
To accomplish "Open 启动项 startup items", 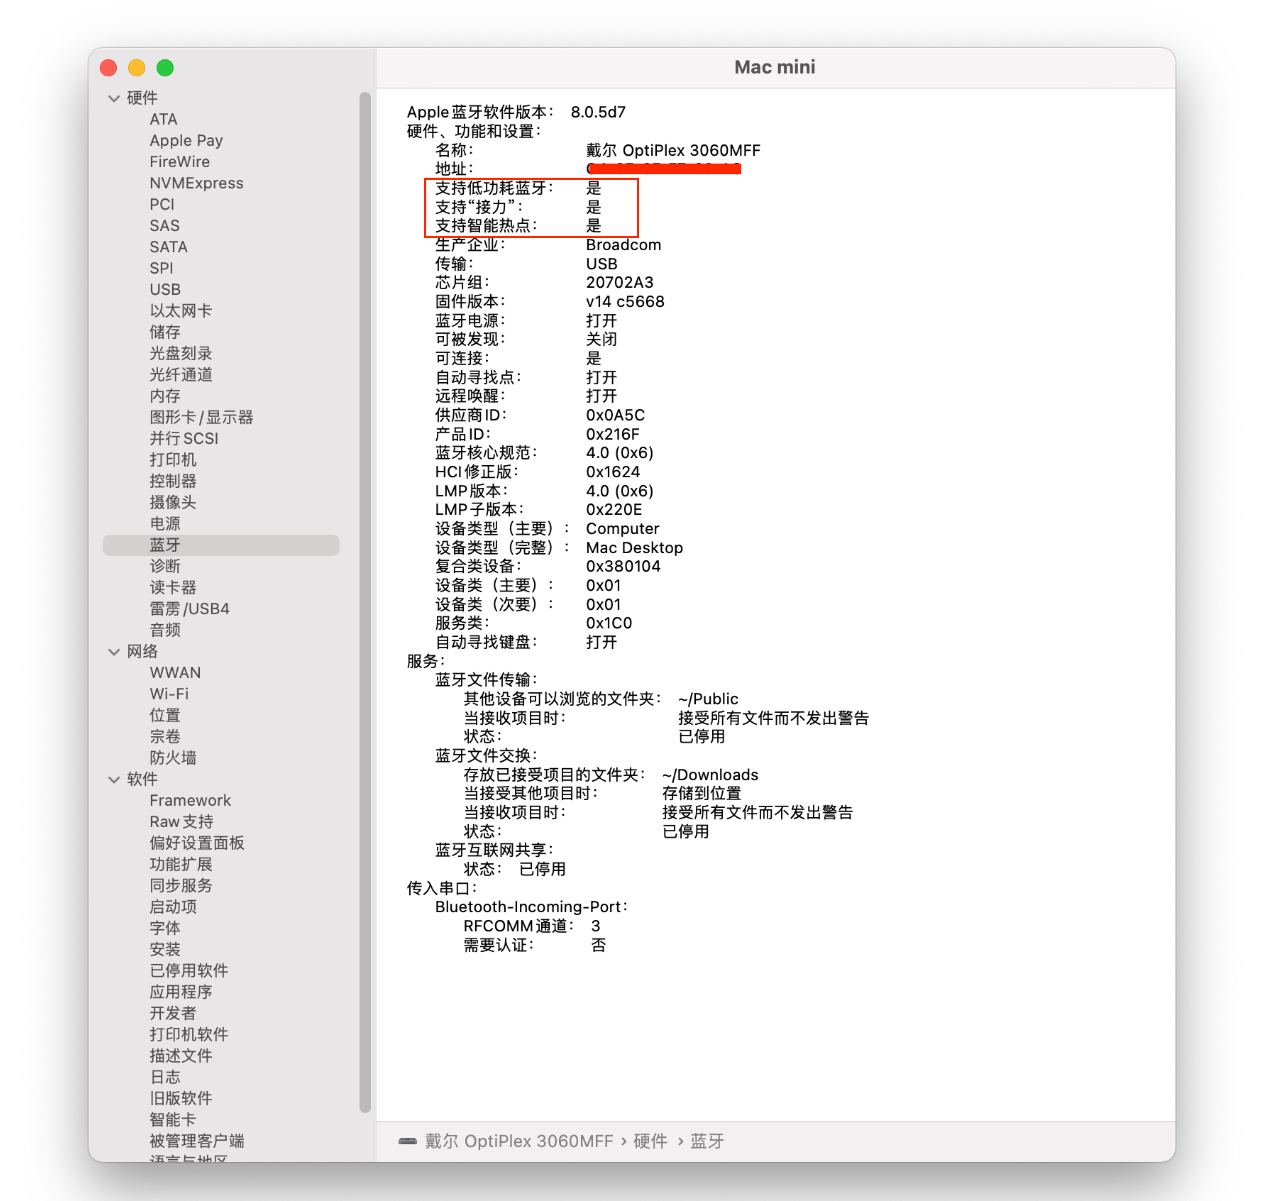I will coord(173,907).
